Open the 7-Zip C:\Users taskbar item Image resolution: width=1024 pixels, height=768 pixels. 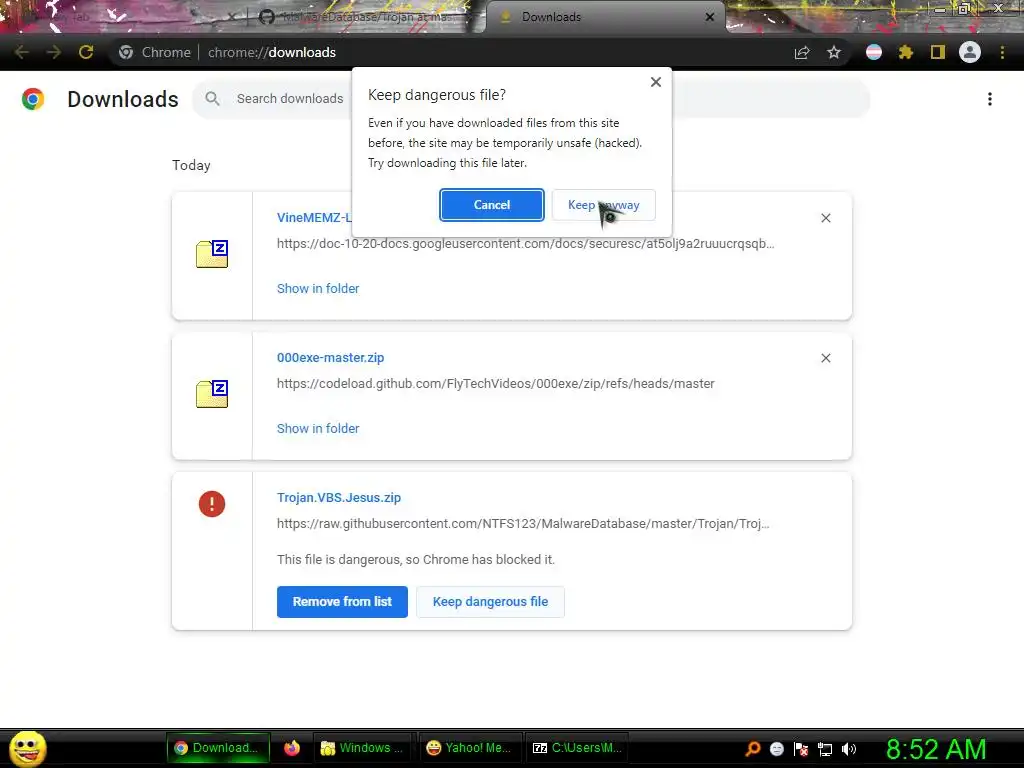(577, 748)
